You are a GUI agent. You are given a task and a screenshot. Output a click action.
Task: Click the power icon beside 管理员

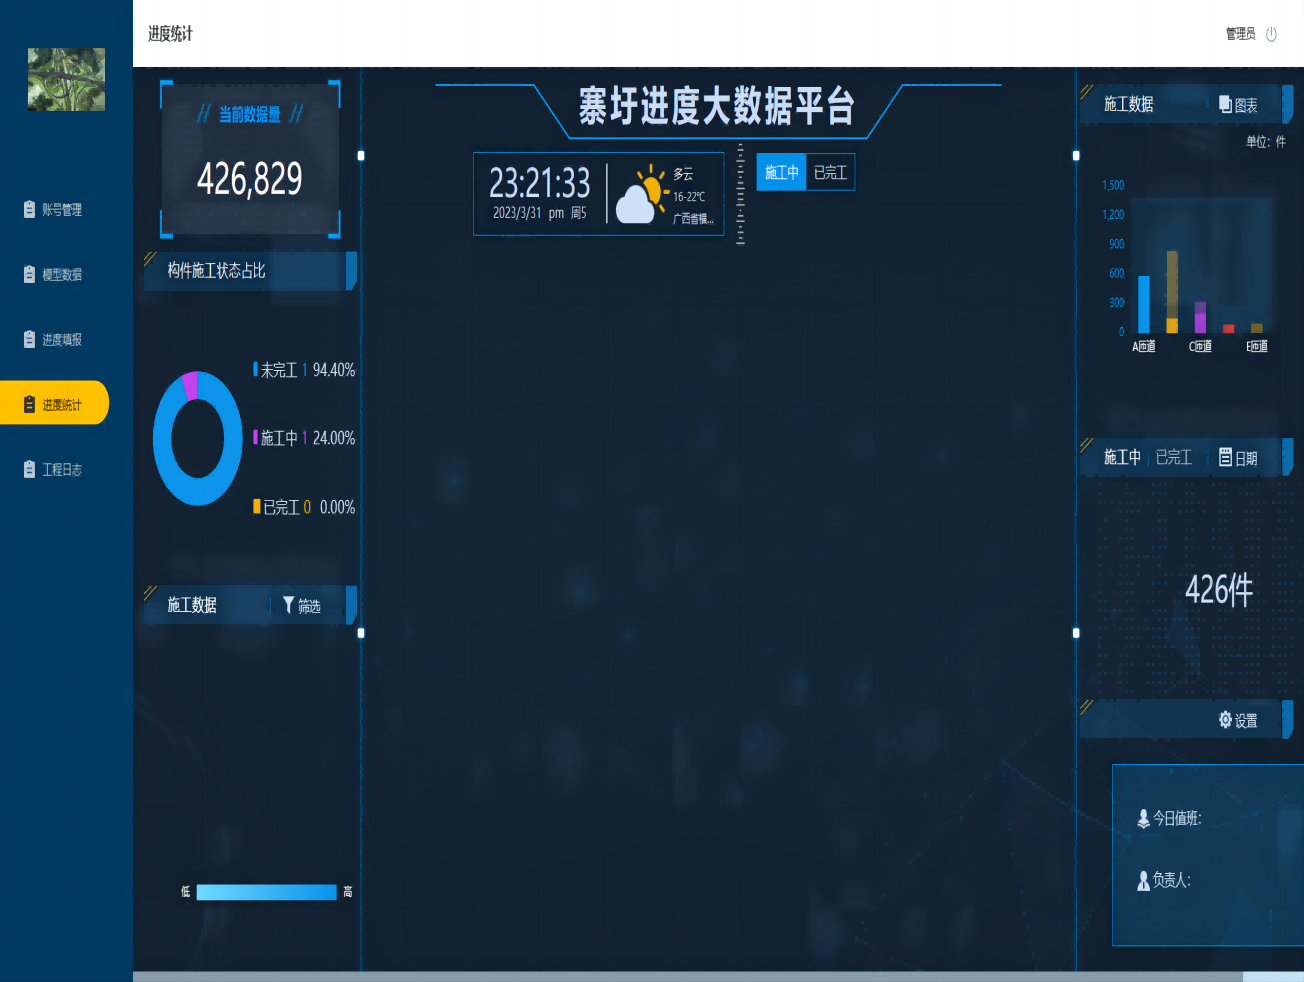coord(1271,34)
